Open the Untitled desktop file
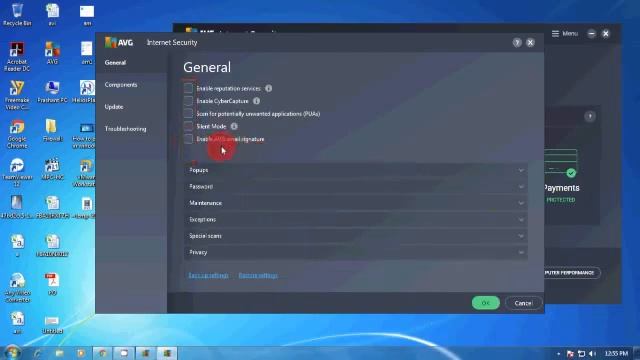Viewport: 640px width, 360px height. [x=52, y=325]
